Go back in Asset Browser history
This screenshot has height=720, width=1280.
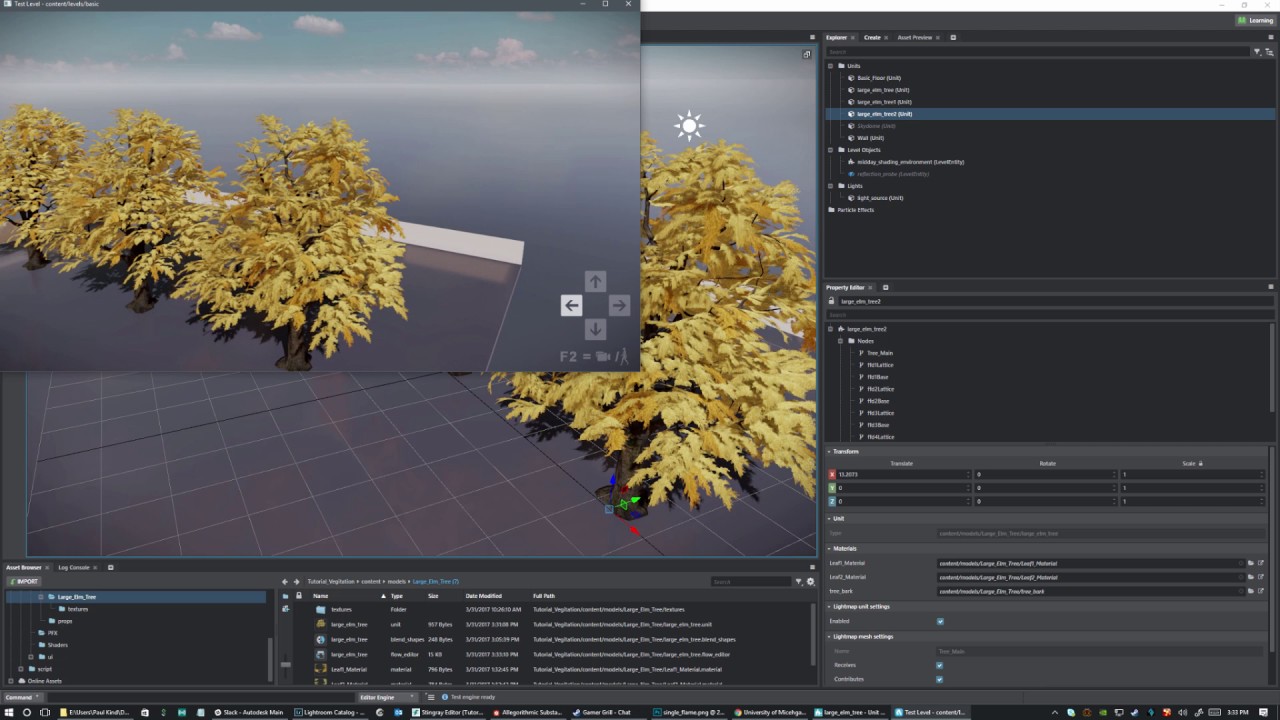tap(284, 581)
